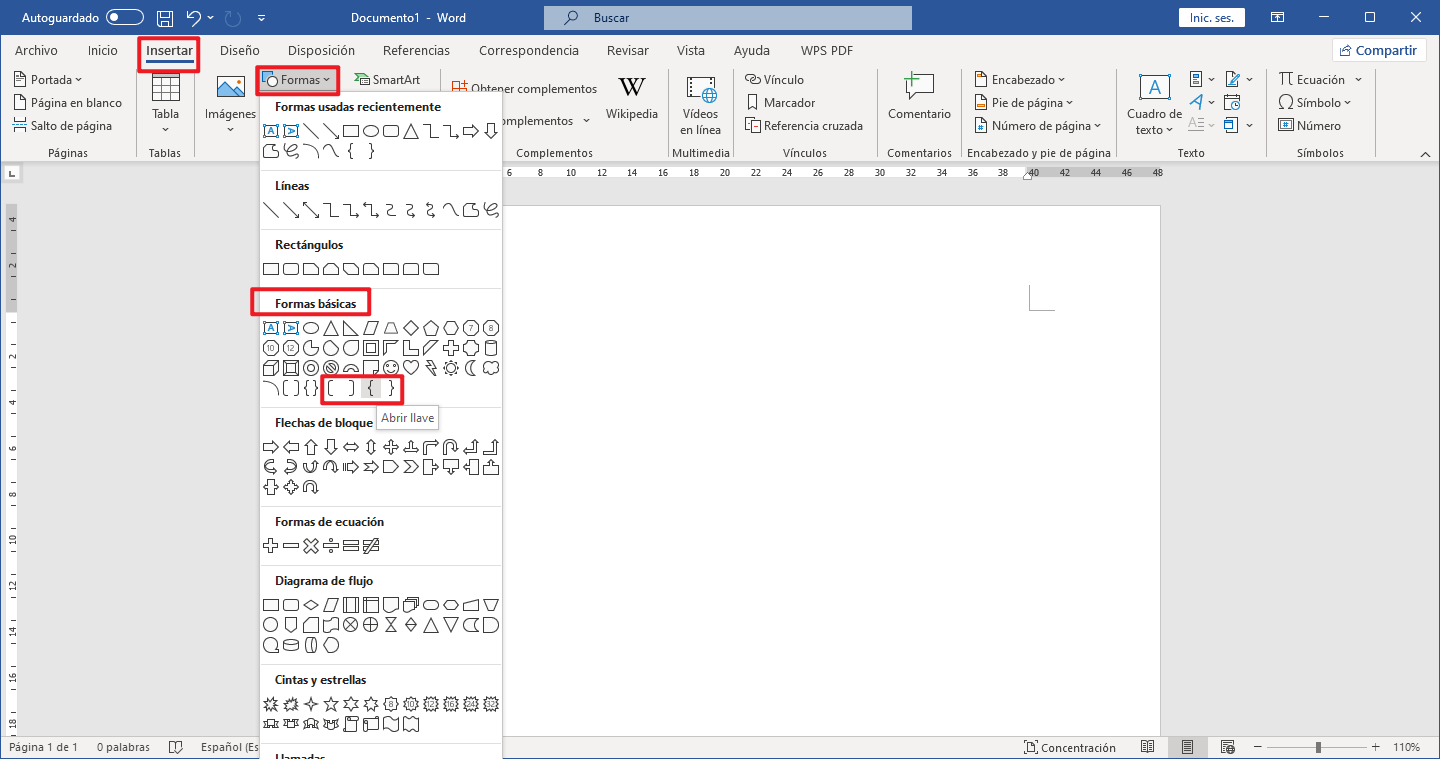The image size is (1440, 759).
Task: Choose the cloud shape
Action: tap(491, 368)
